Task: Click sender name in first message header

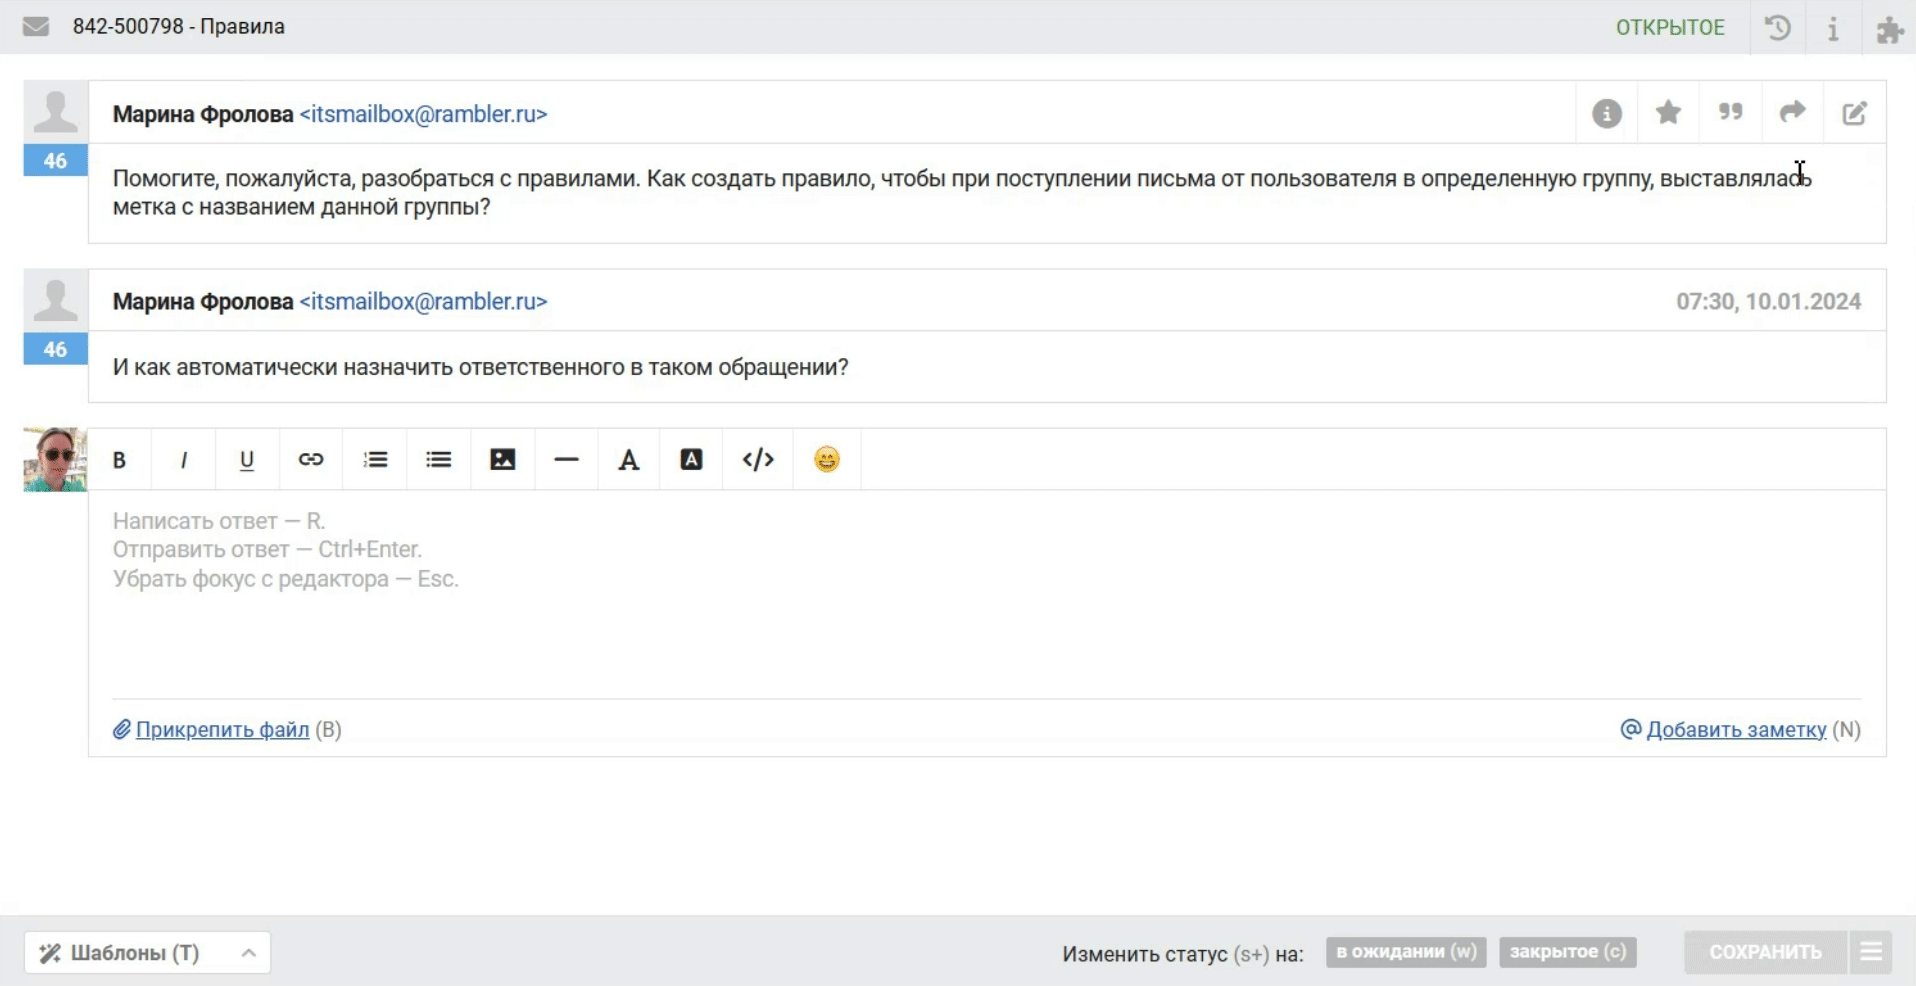Action: (203, 114)
